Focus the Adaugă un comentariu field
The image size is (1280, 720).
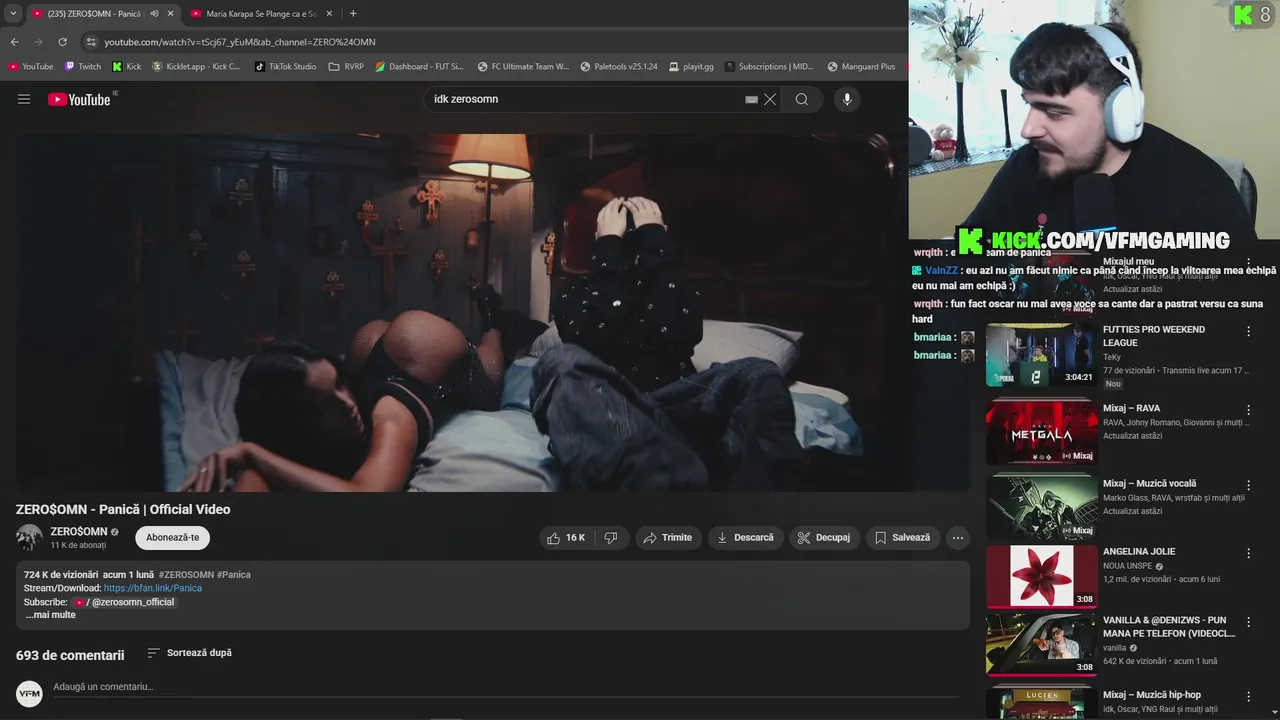pos(505,687)
